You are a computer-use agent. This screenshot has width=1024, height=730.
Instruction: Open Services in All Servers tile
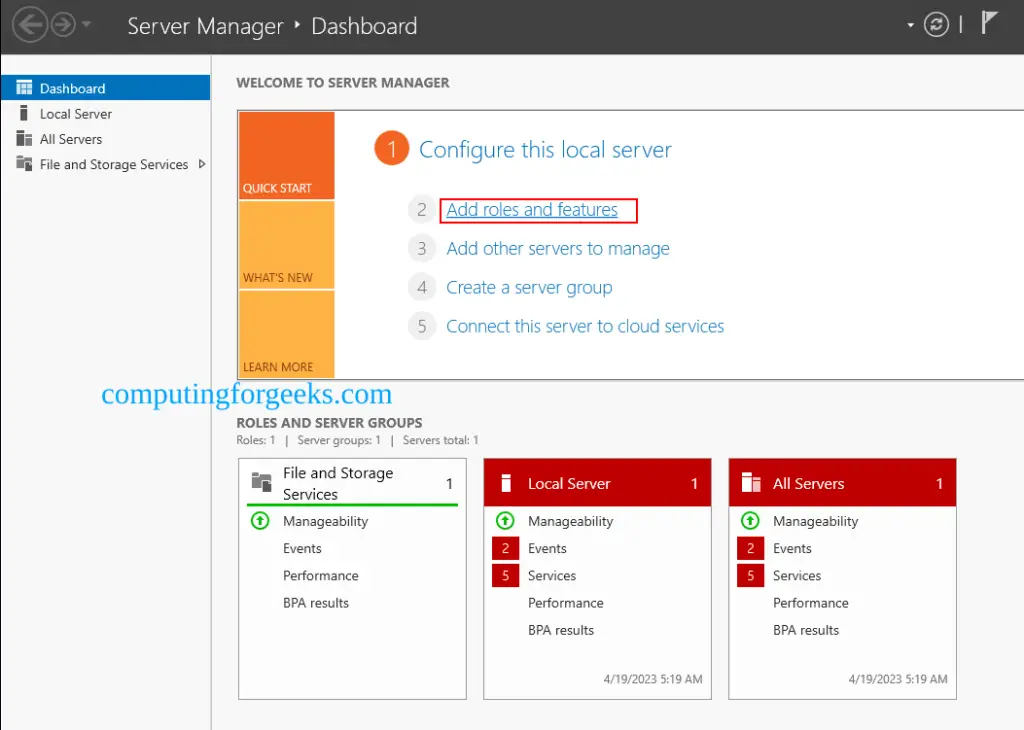[x=797, y=576]
